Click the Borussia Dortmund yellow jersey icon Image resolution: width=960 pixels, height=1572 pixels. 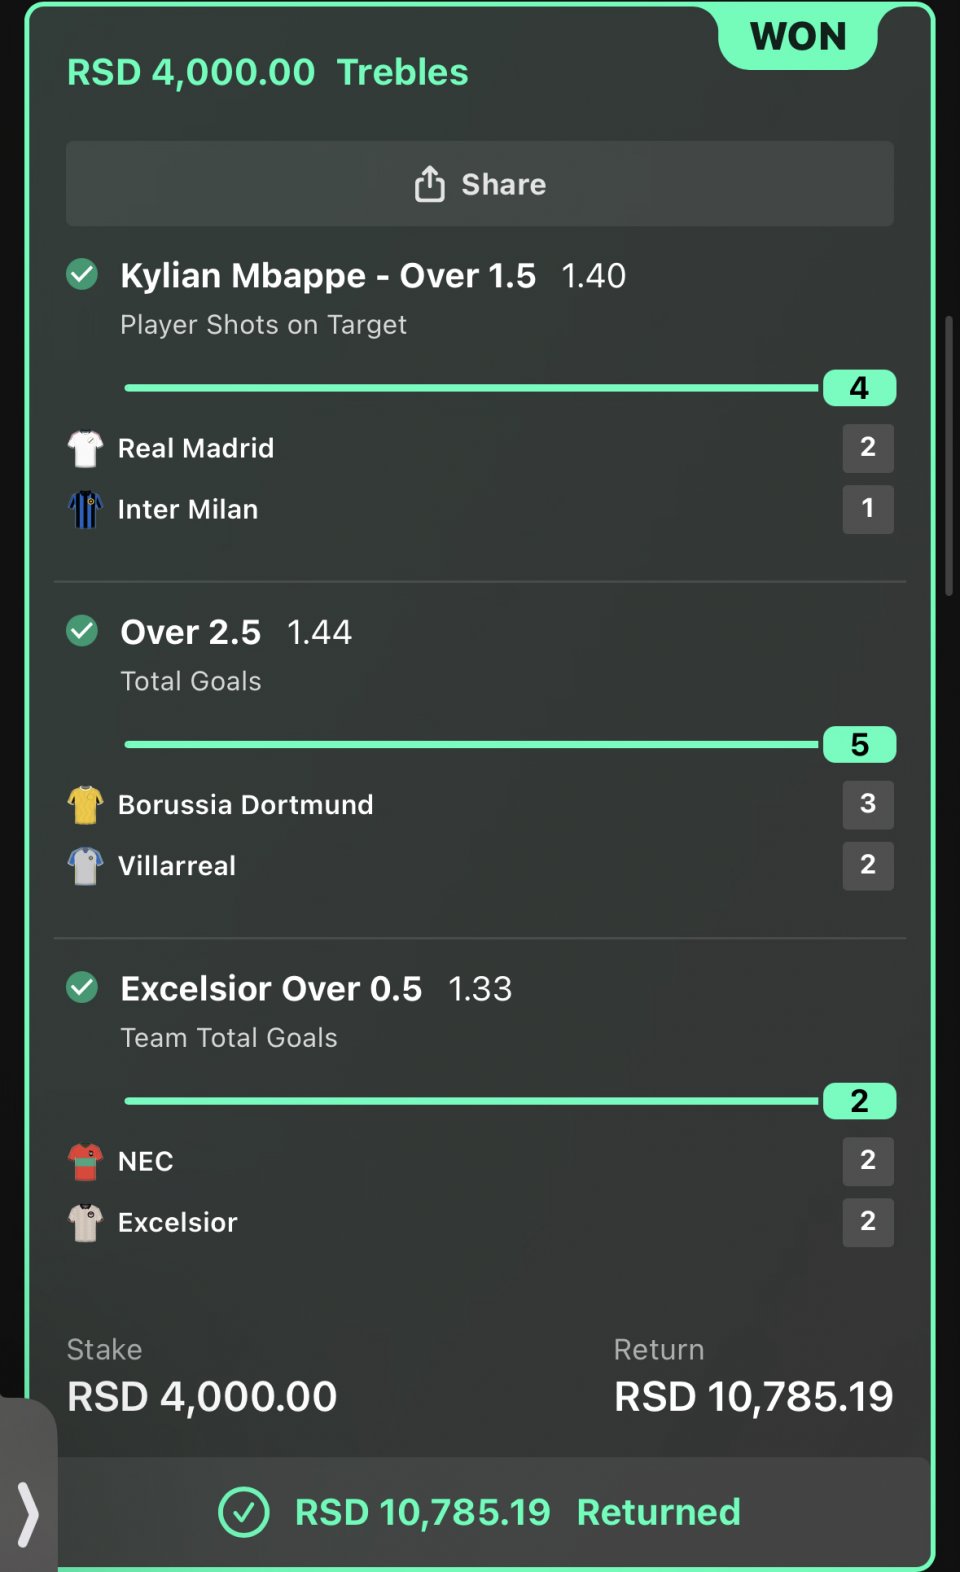[x=85, y=805]
